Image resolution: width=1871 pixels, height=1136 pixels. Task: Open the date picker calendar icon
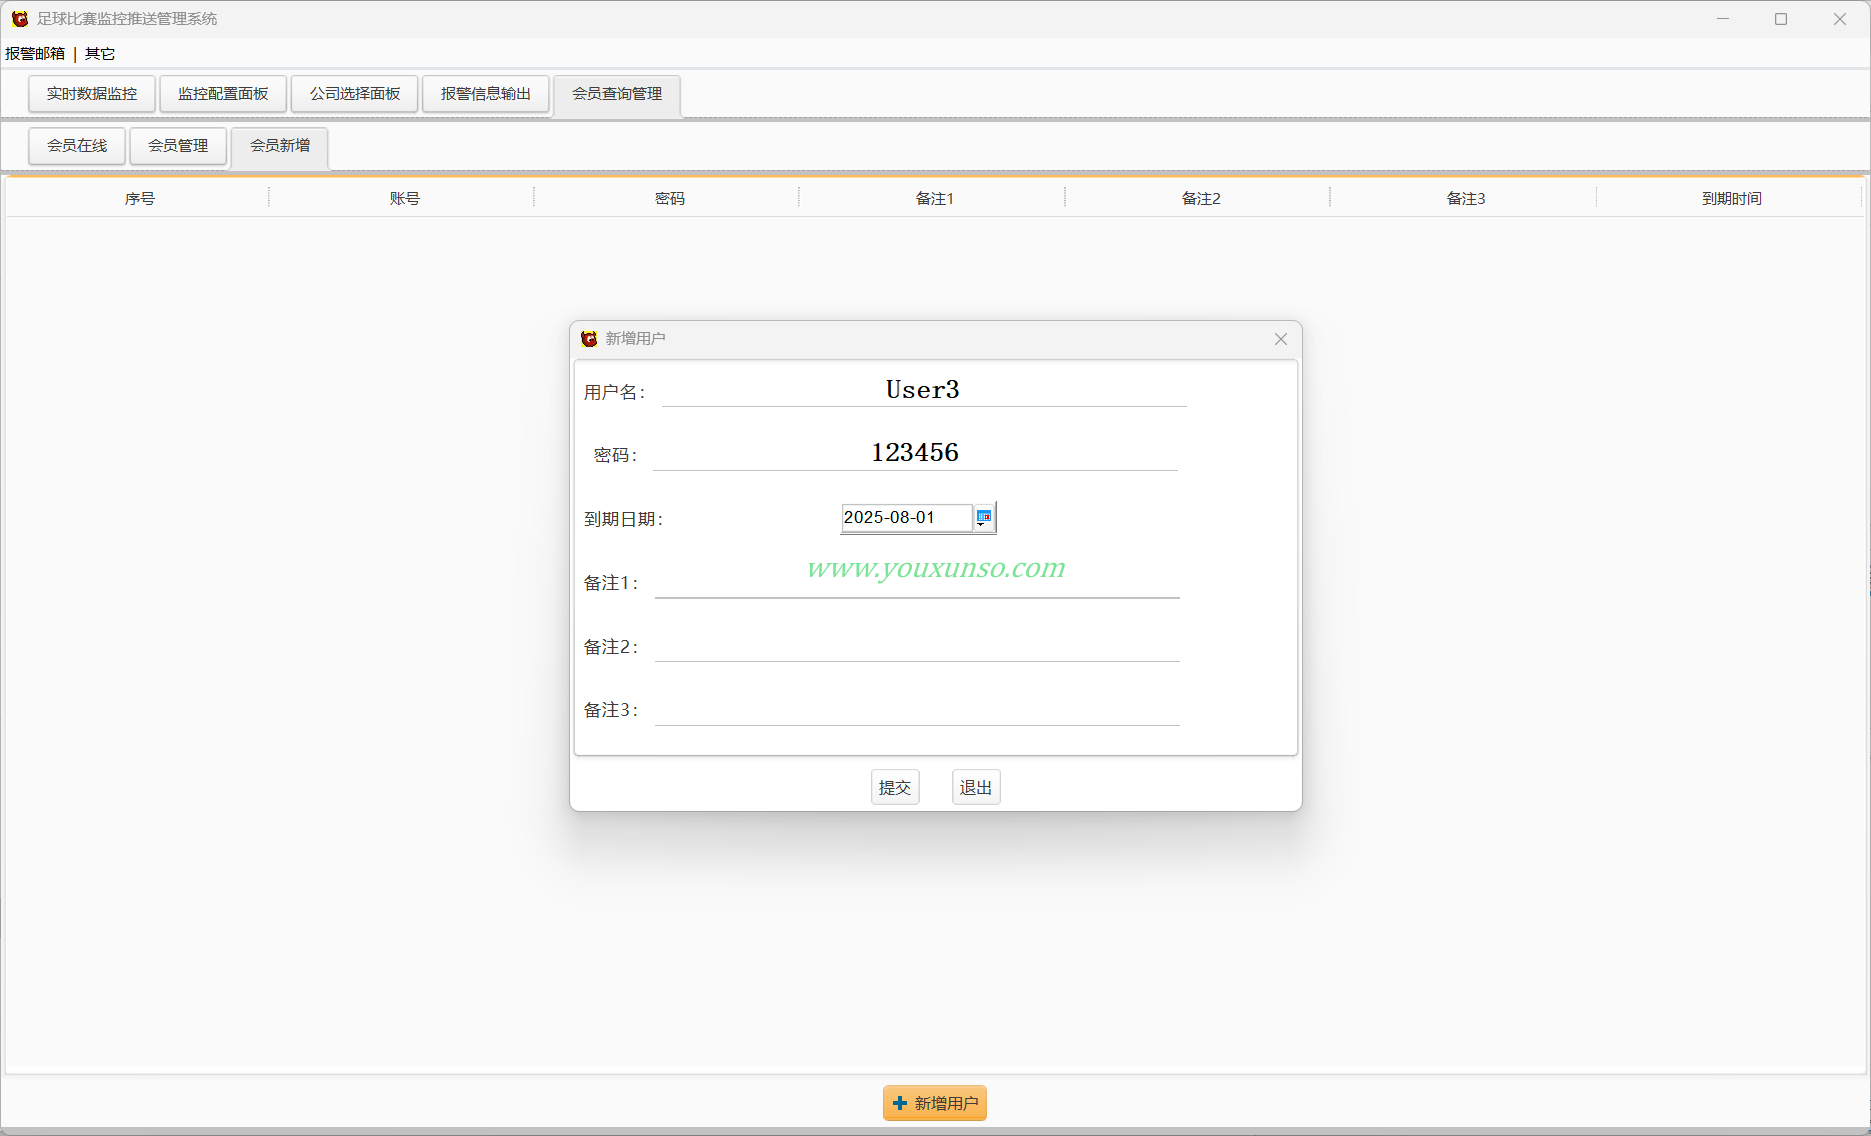[x=984, y=517]
